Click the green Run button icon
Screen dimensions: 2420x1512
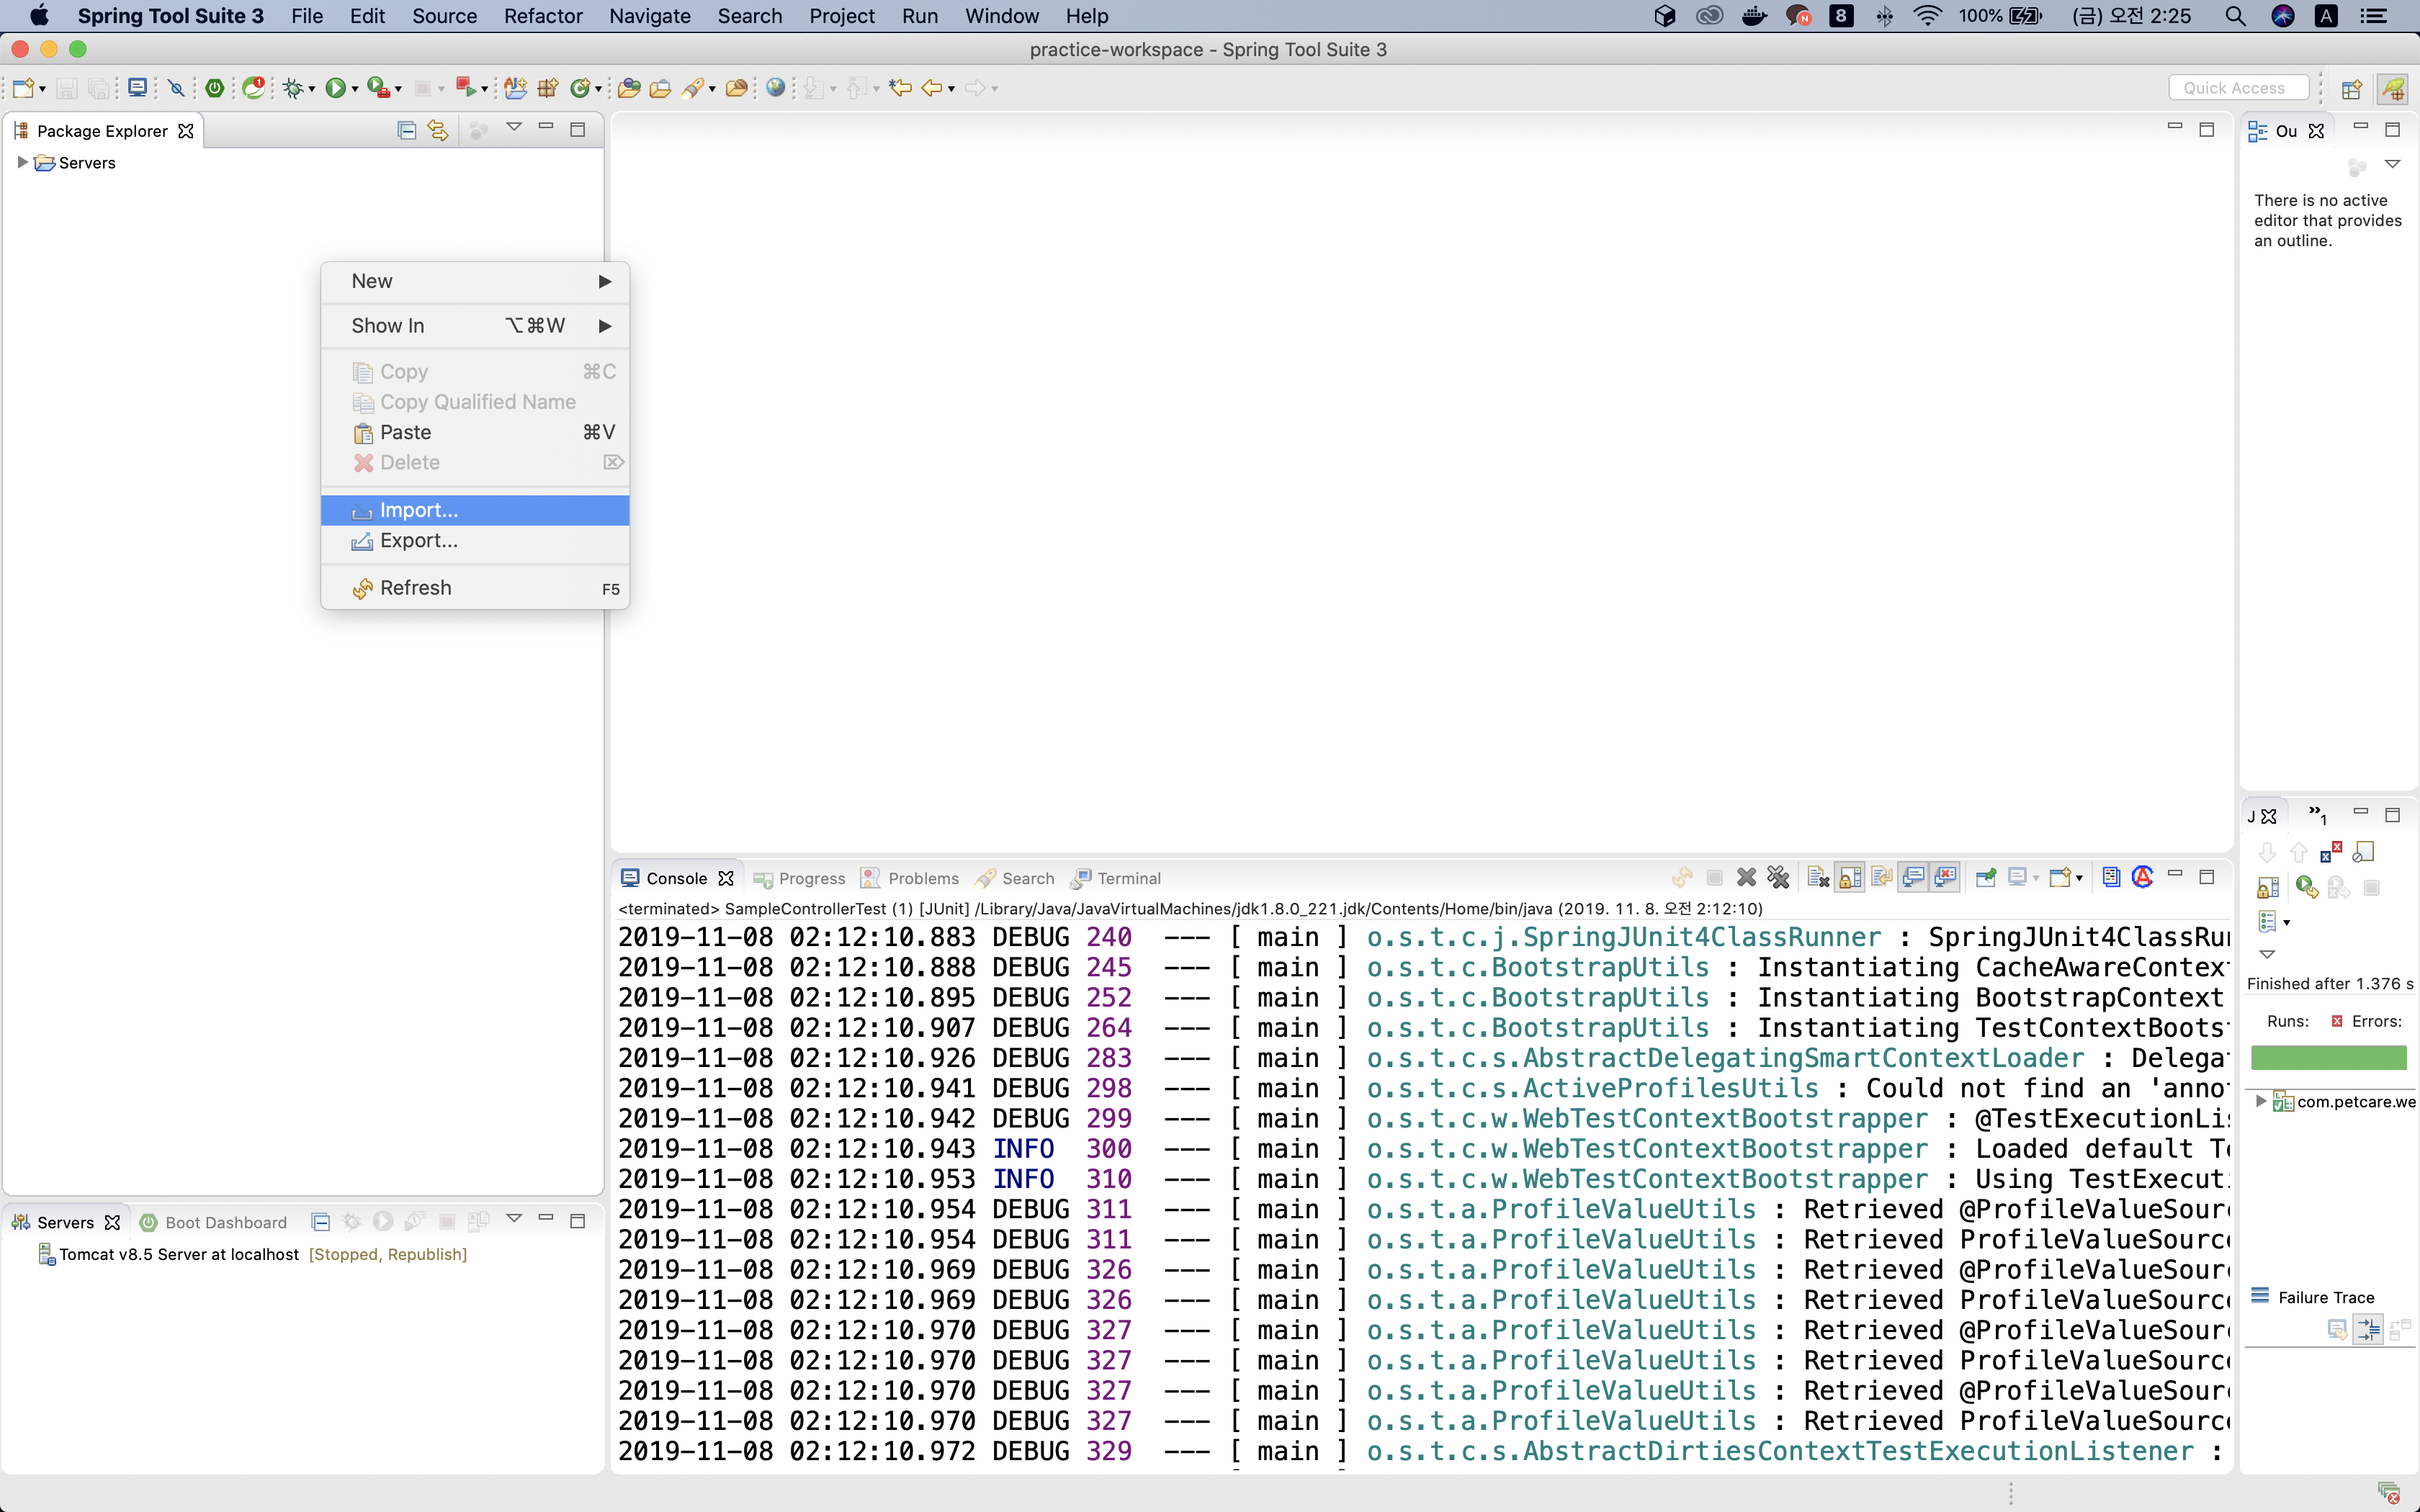click(x=335, y=88)
